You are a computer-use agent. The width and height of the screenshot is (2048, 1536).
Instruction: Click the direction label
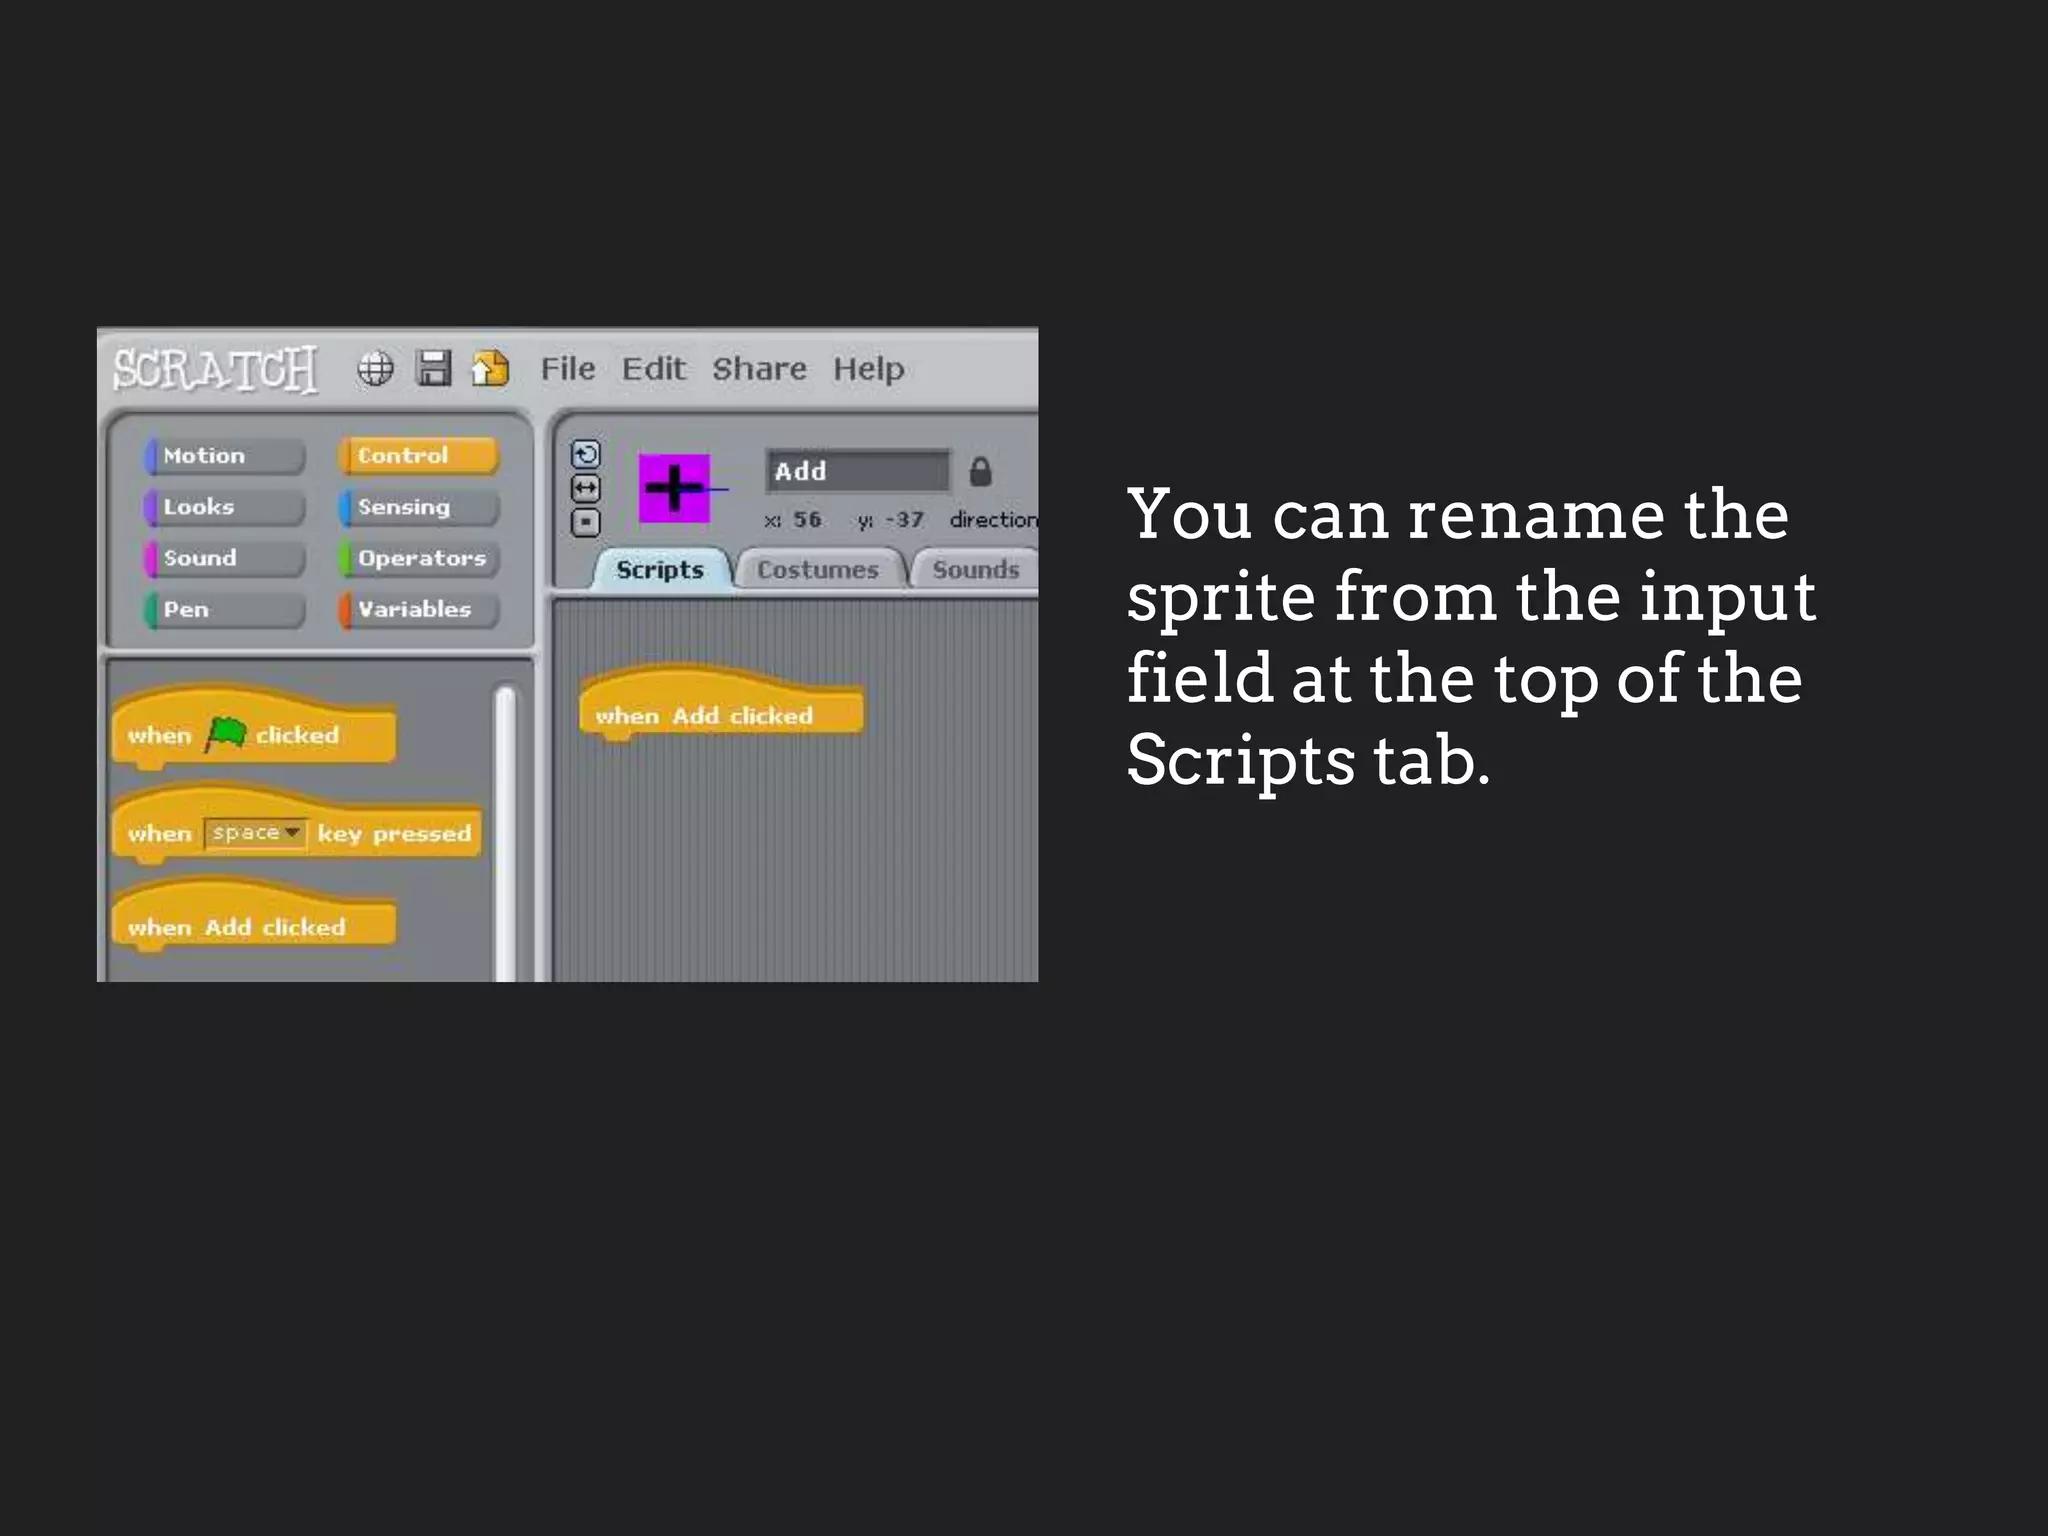[994, 520]
